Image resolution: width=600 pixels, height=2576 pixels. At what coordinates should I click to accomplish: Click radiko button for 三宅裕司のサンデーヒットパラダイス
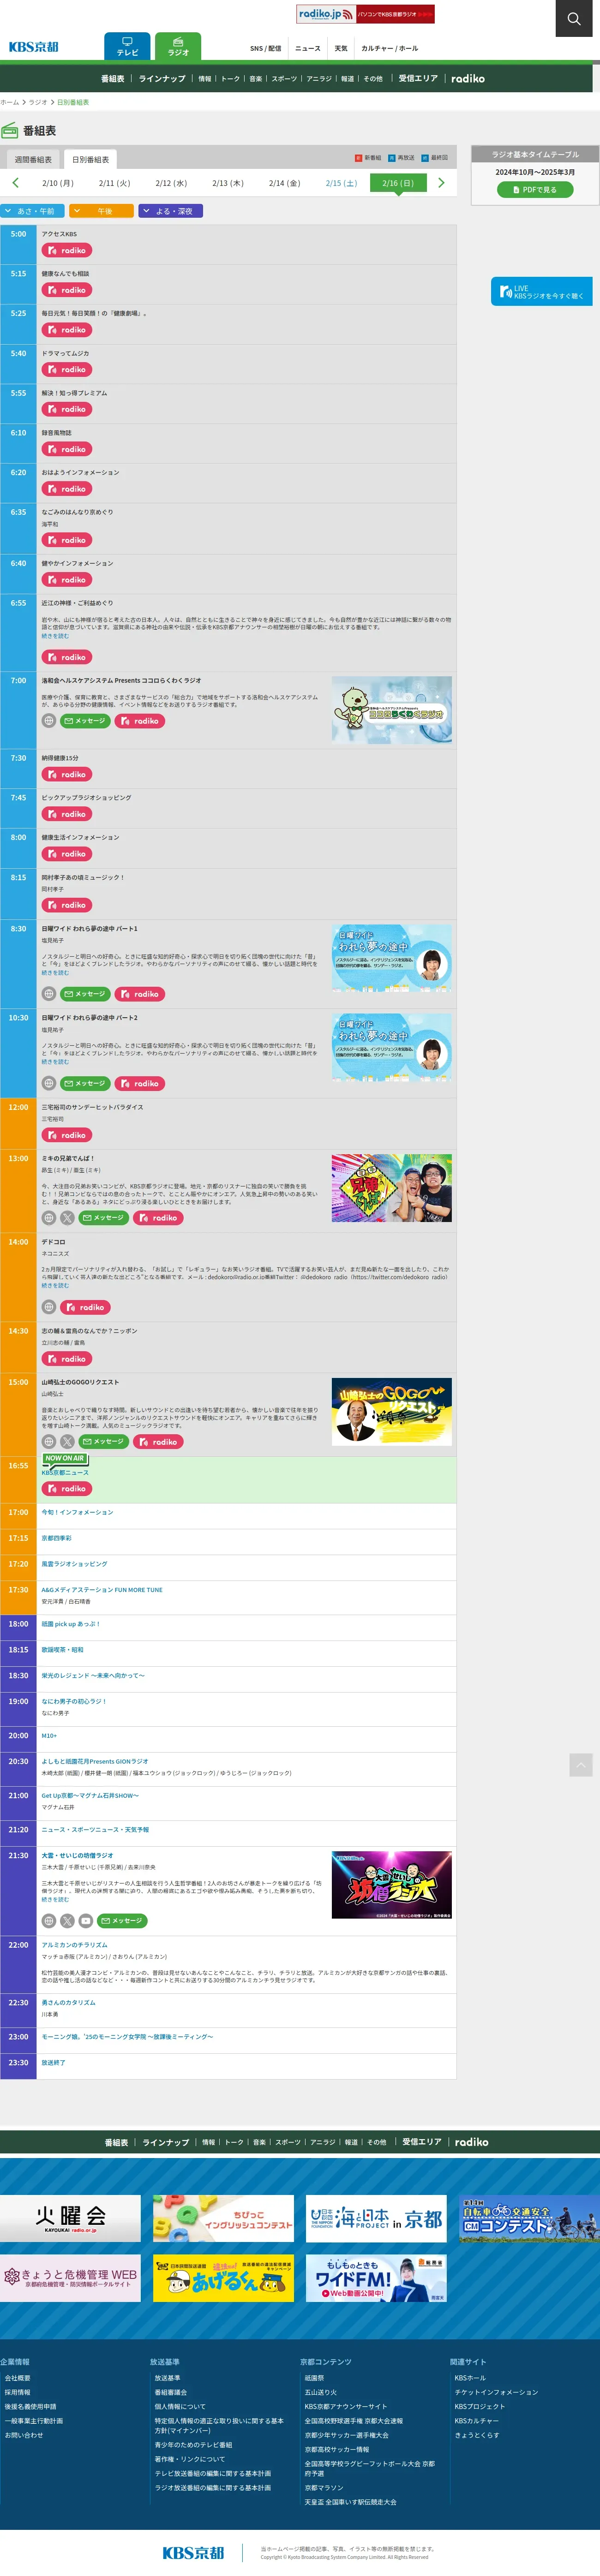[x=66, y=1135]
